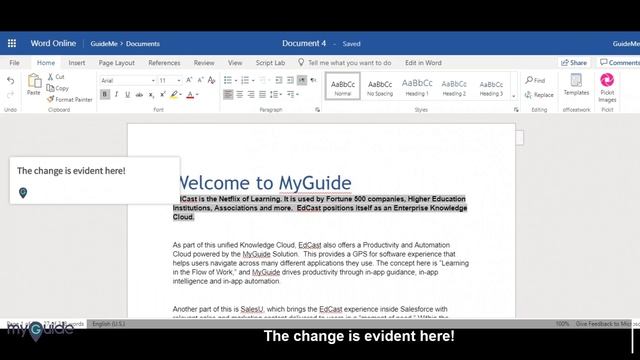Click the MyGuide pin in the tooltip

click(23, 193)
